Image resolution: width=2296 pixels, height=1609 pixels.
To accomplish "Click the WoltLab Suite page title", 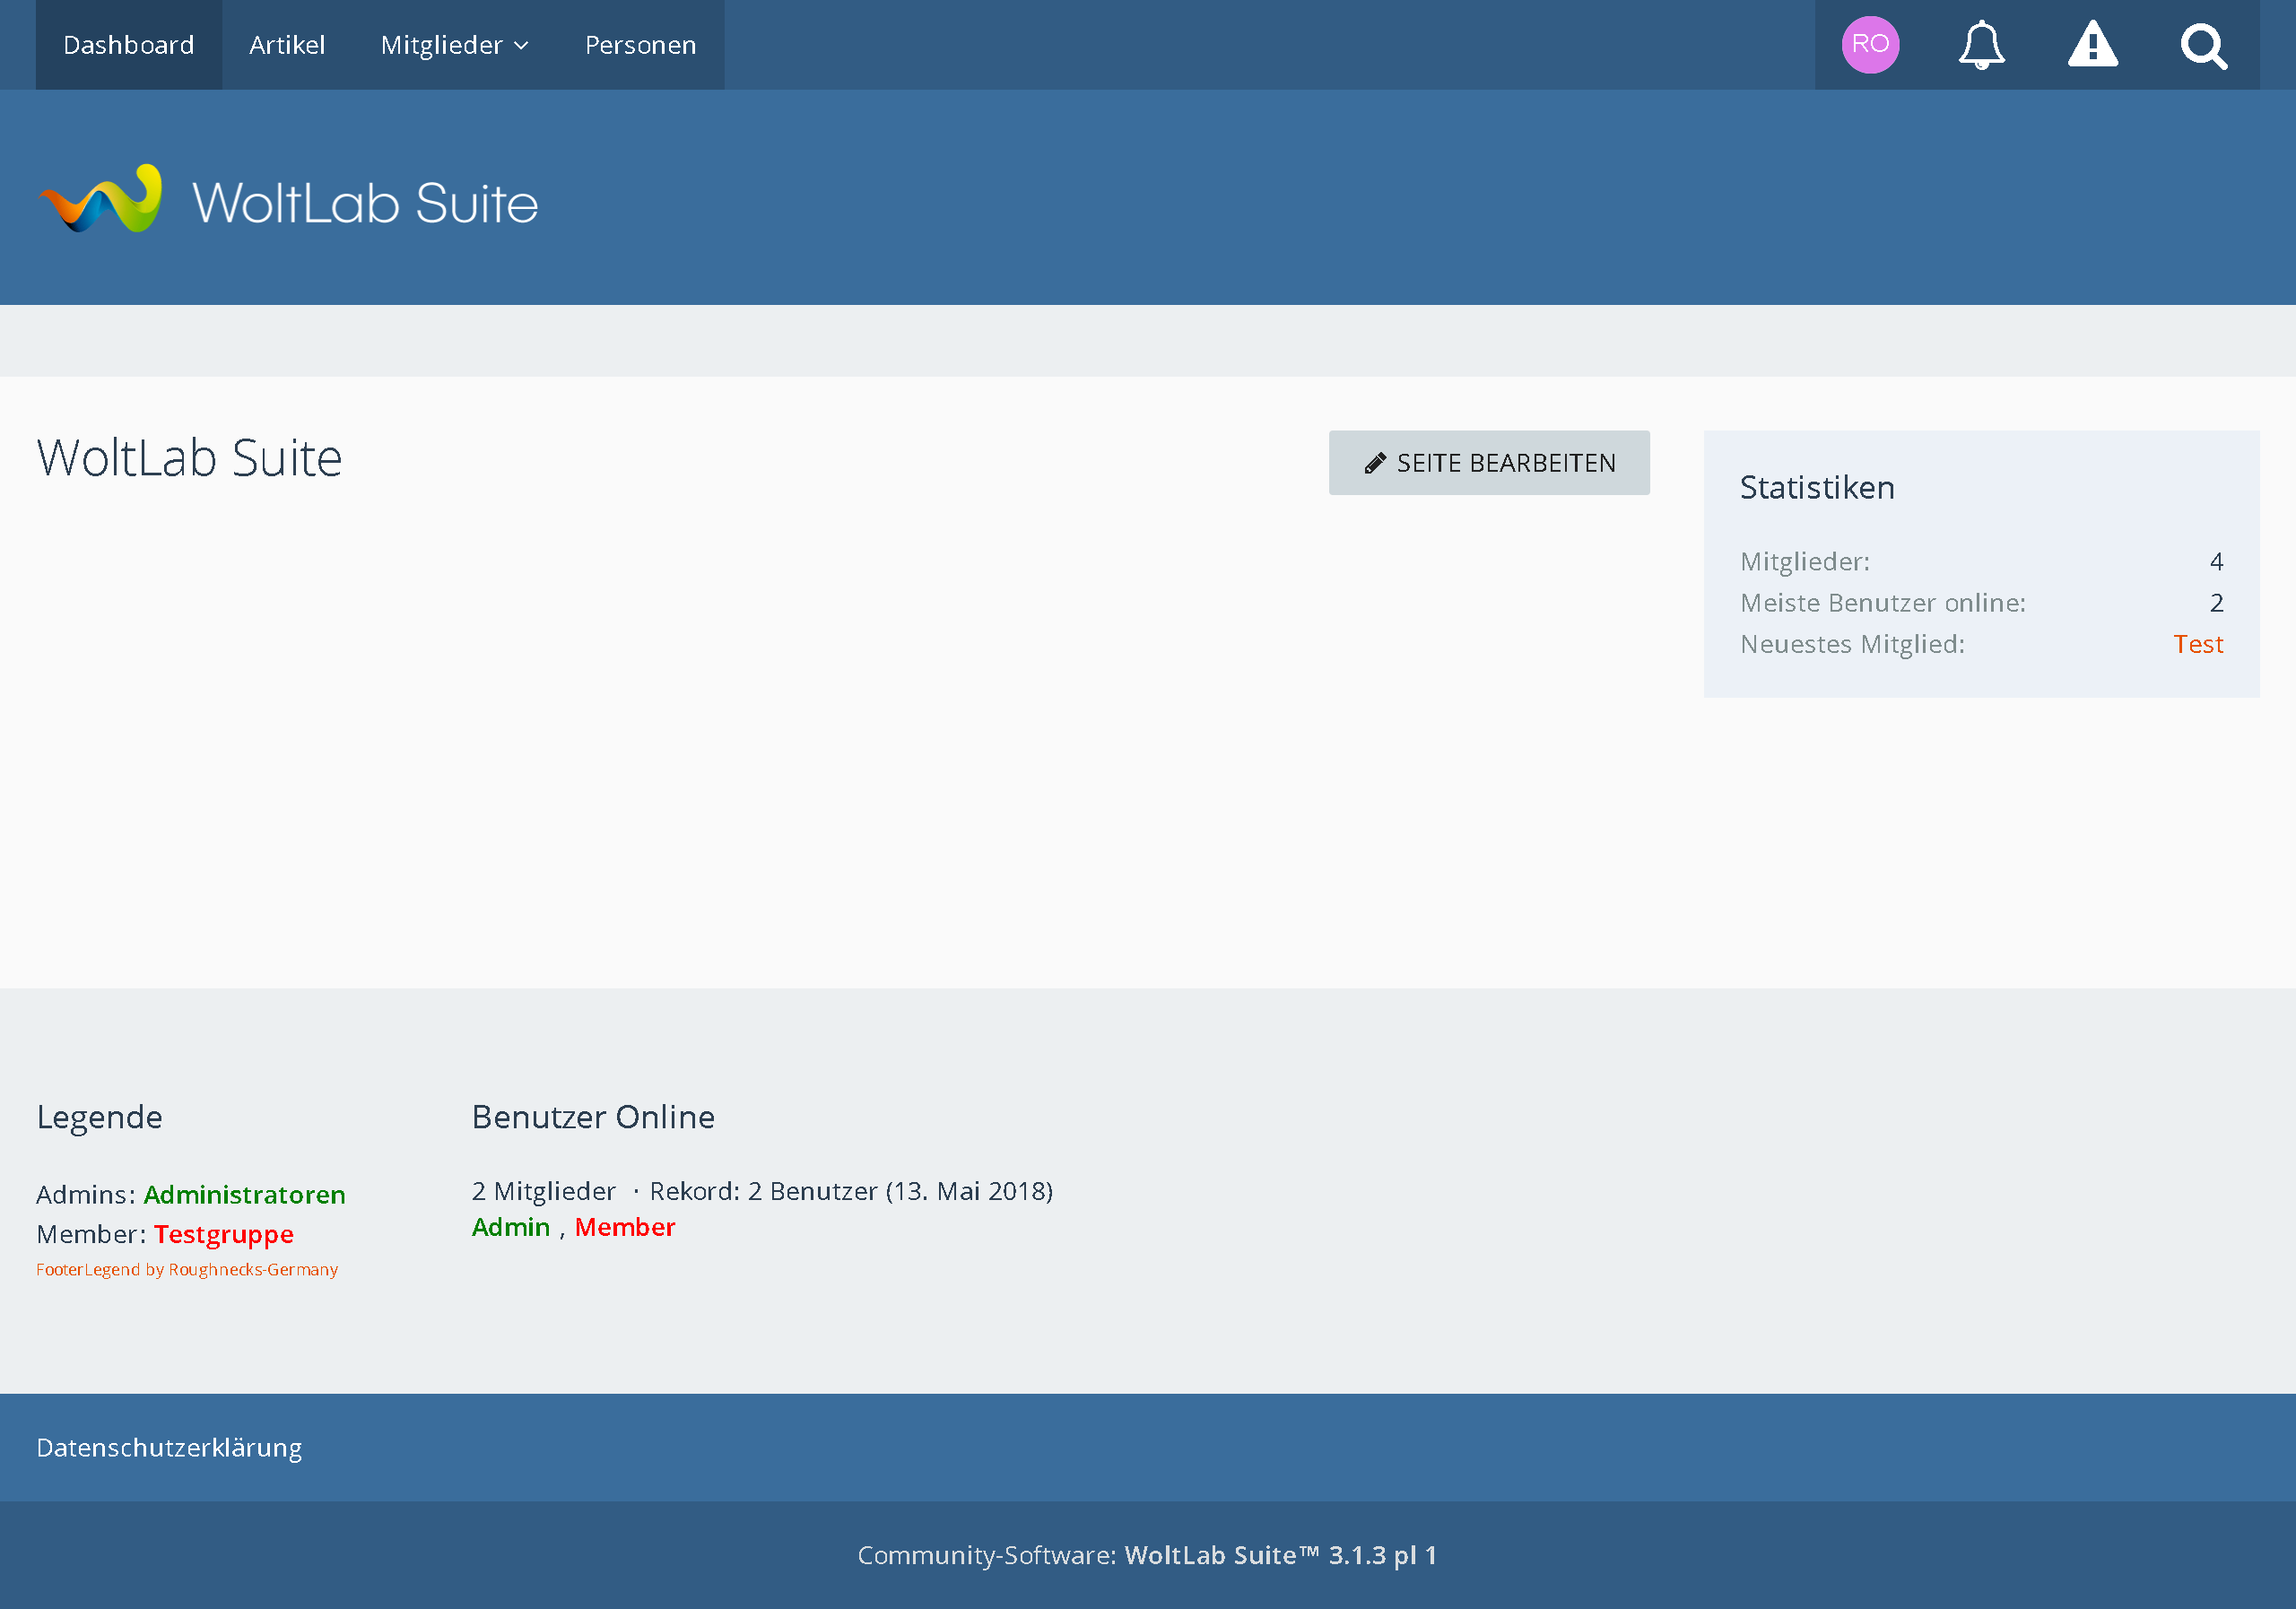I will click(x=189, y=458).
